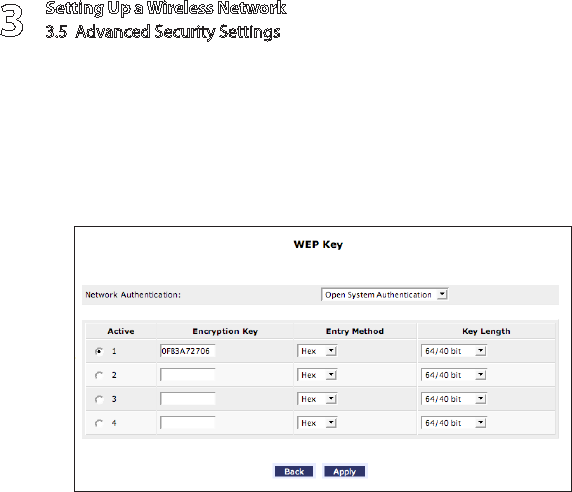Click the Apply button
The image size is (572, 492).
(x=344, y=472)
